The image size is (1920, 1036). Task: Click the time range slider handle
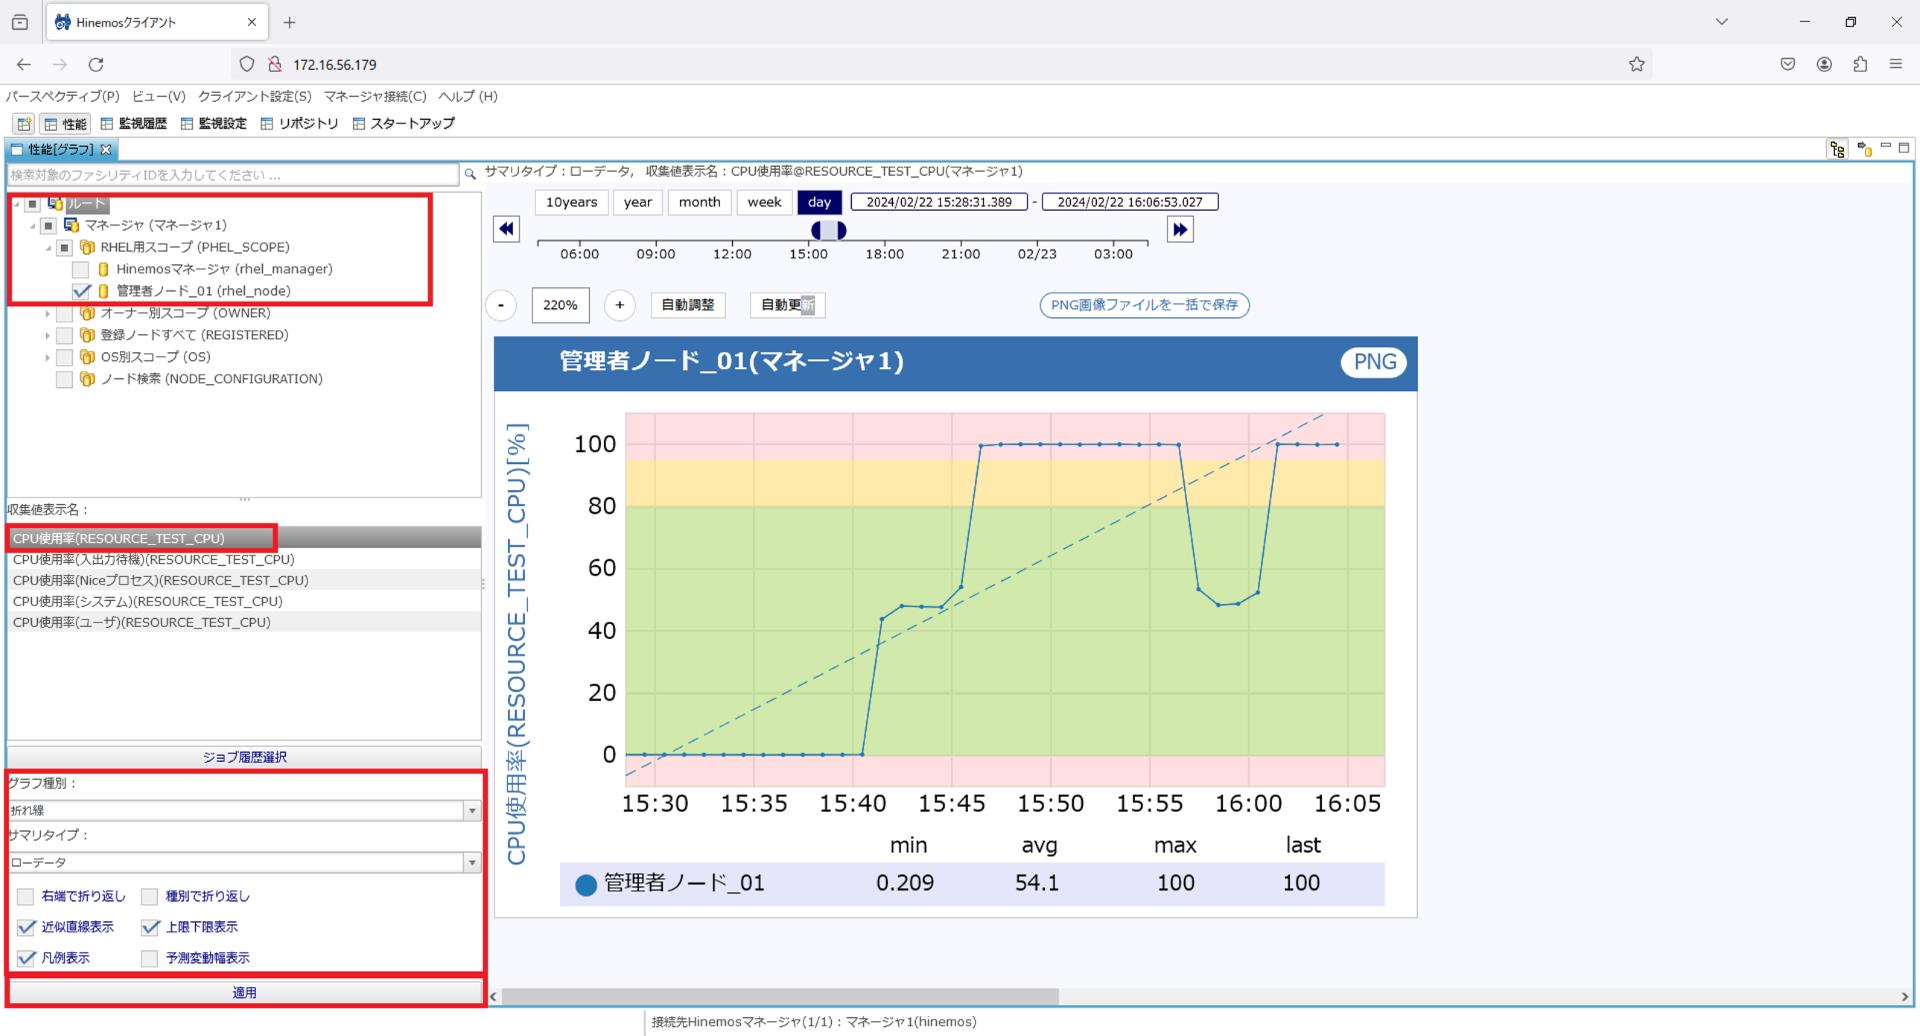(x=828, y=230)
